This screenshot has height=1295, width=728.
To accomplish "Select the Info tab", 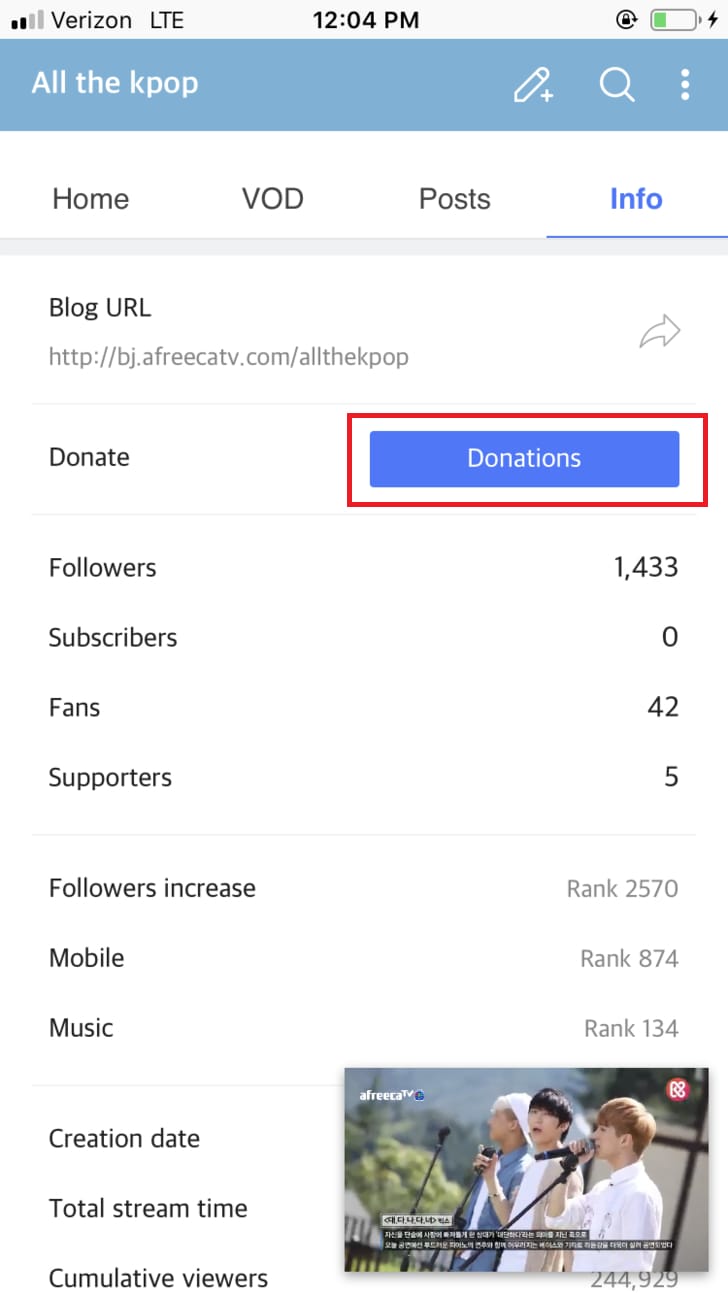I will pos(637,198).
